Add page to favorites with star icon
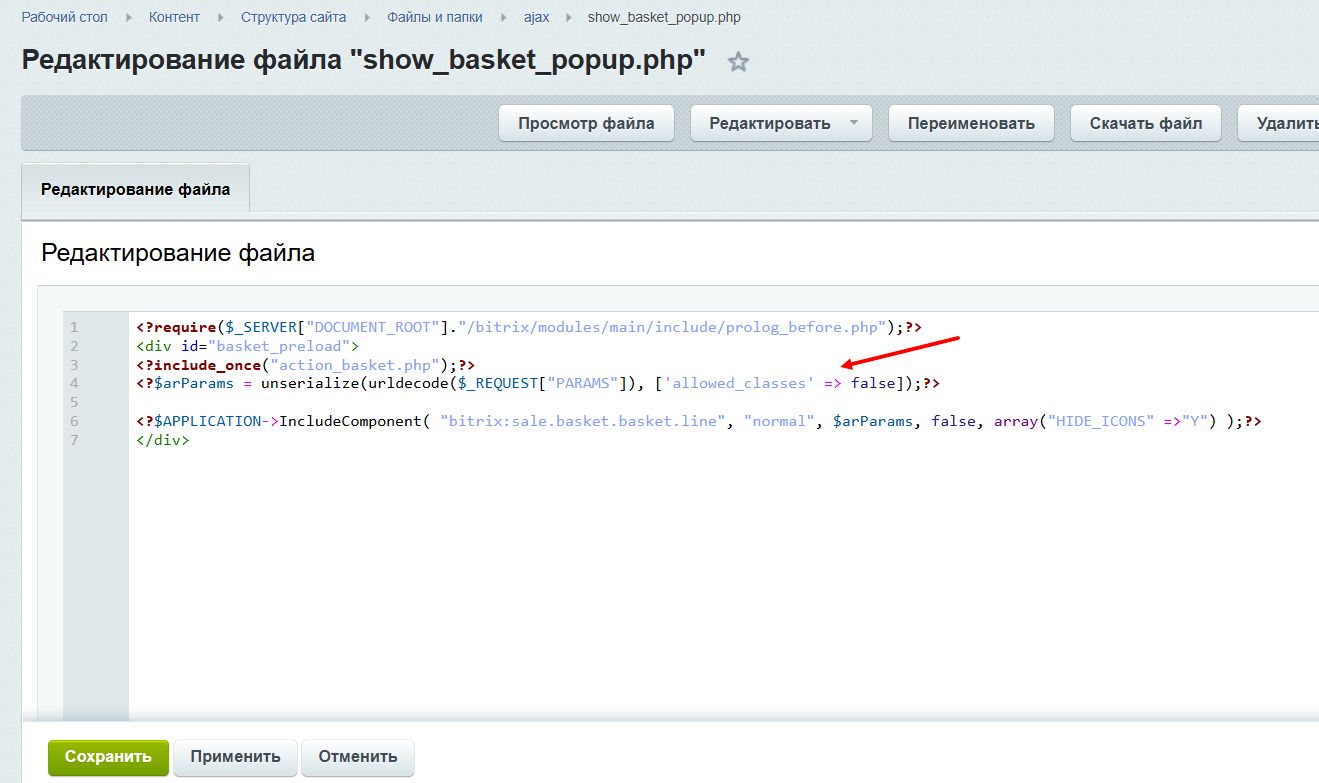Viewport: 1319px width, 783px height. click(x=738, y=62)
